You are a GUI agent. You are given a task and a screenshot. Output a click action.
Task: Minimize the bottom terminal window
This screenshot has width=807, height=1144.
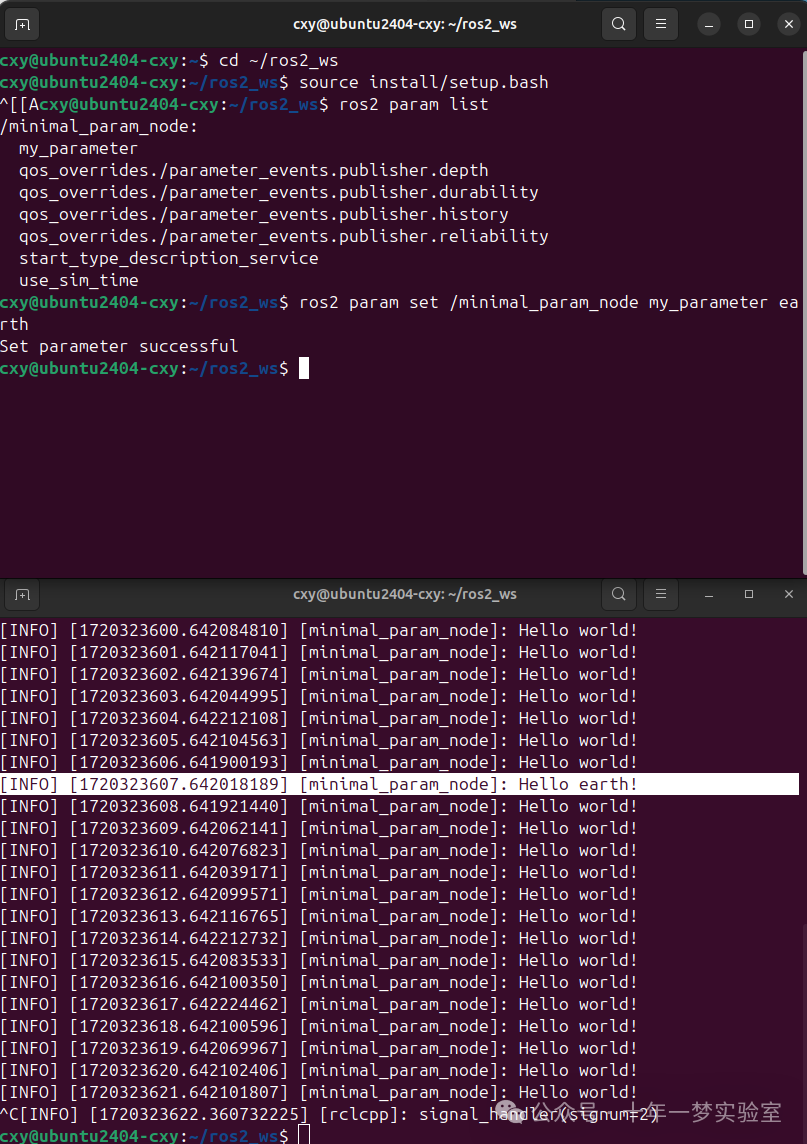click(708, 595)
